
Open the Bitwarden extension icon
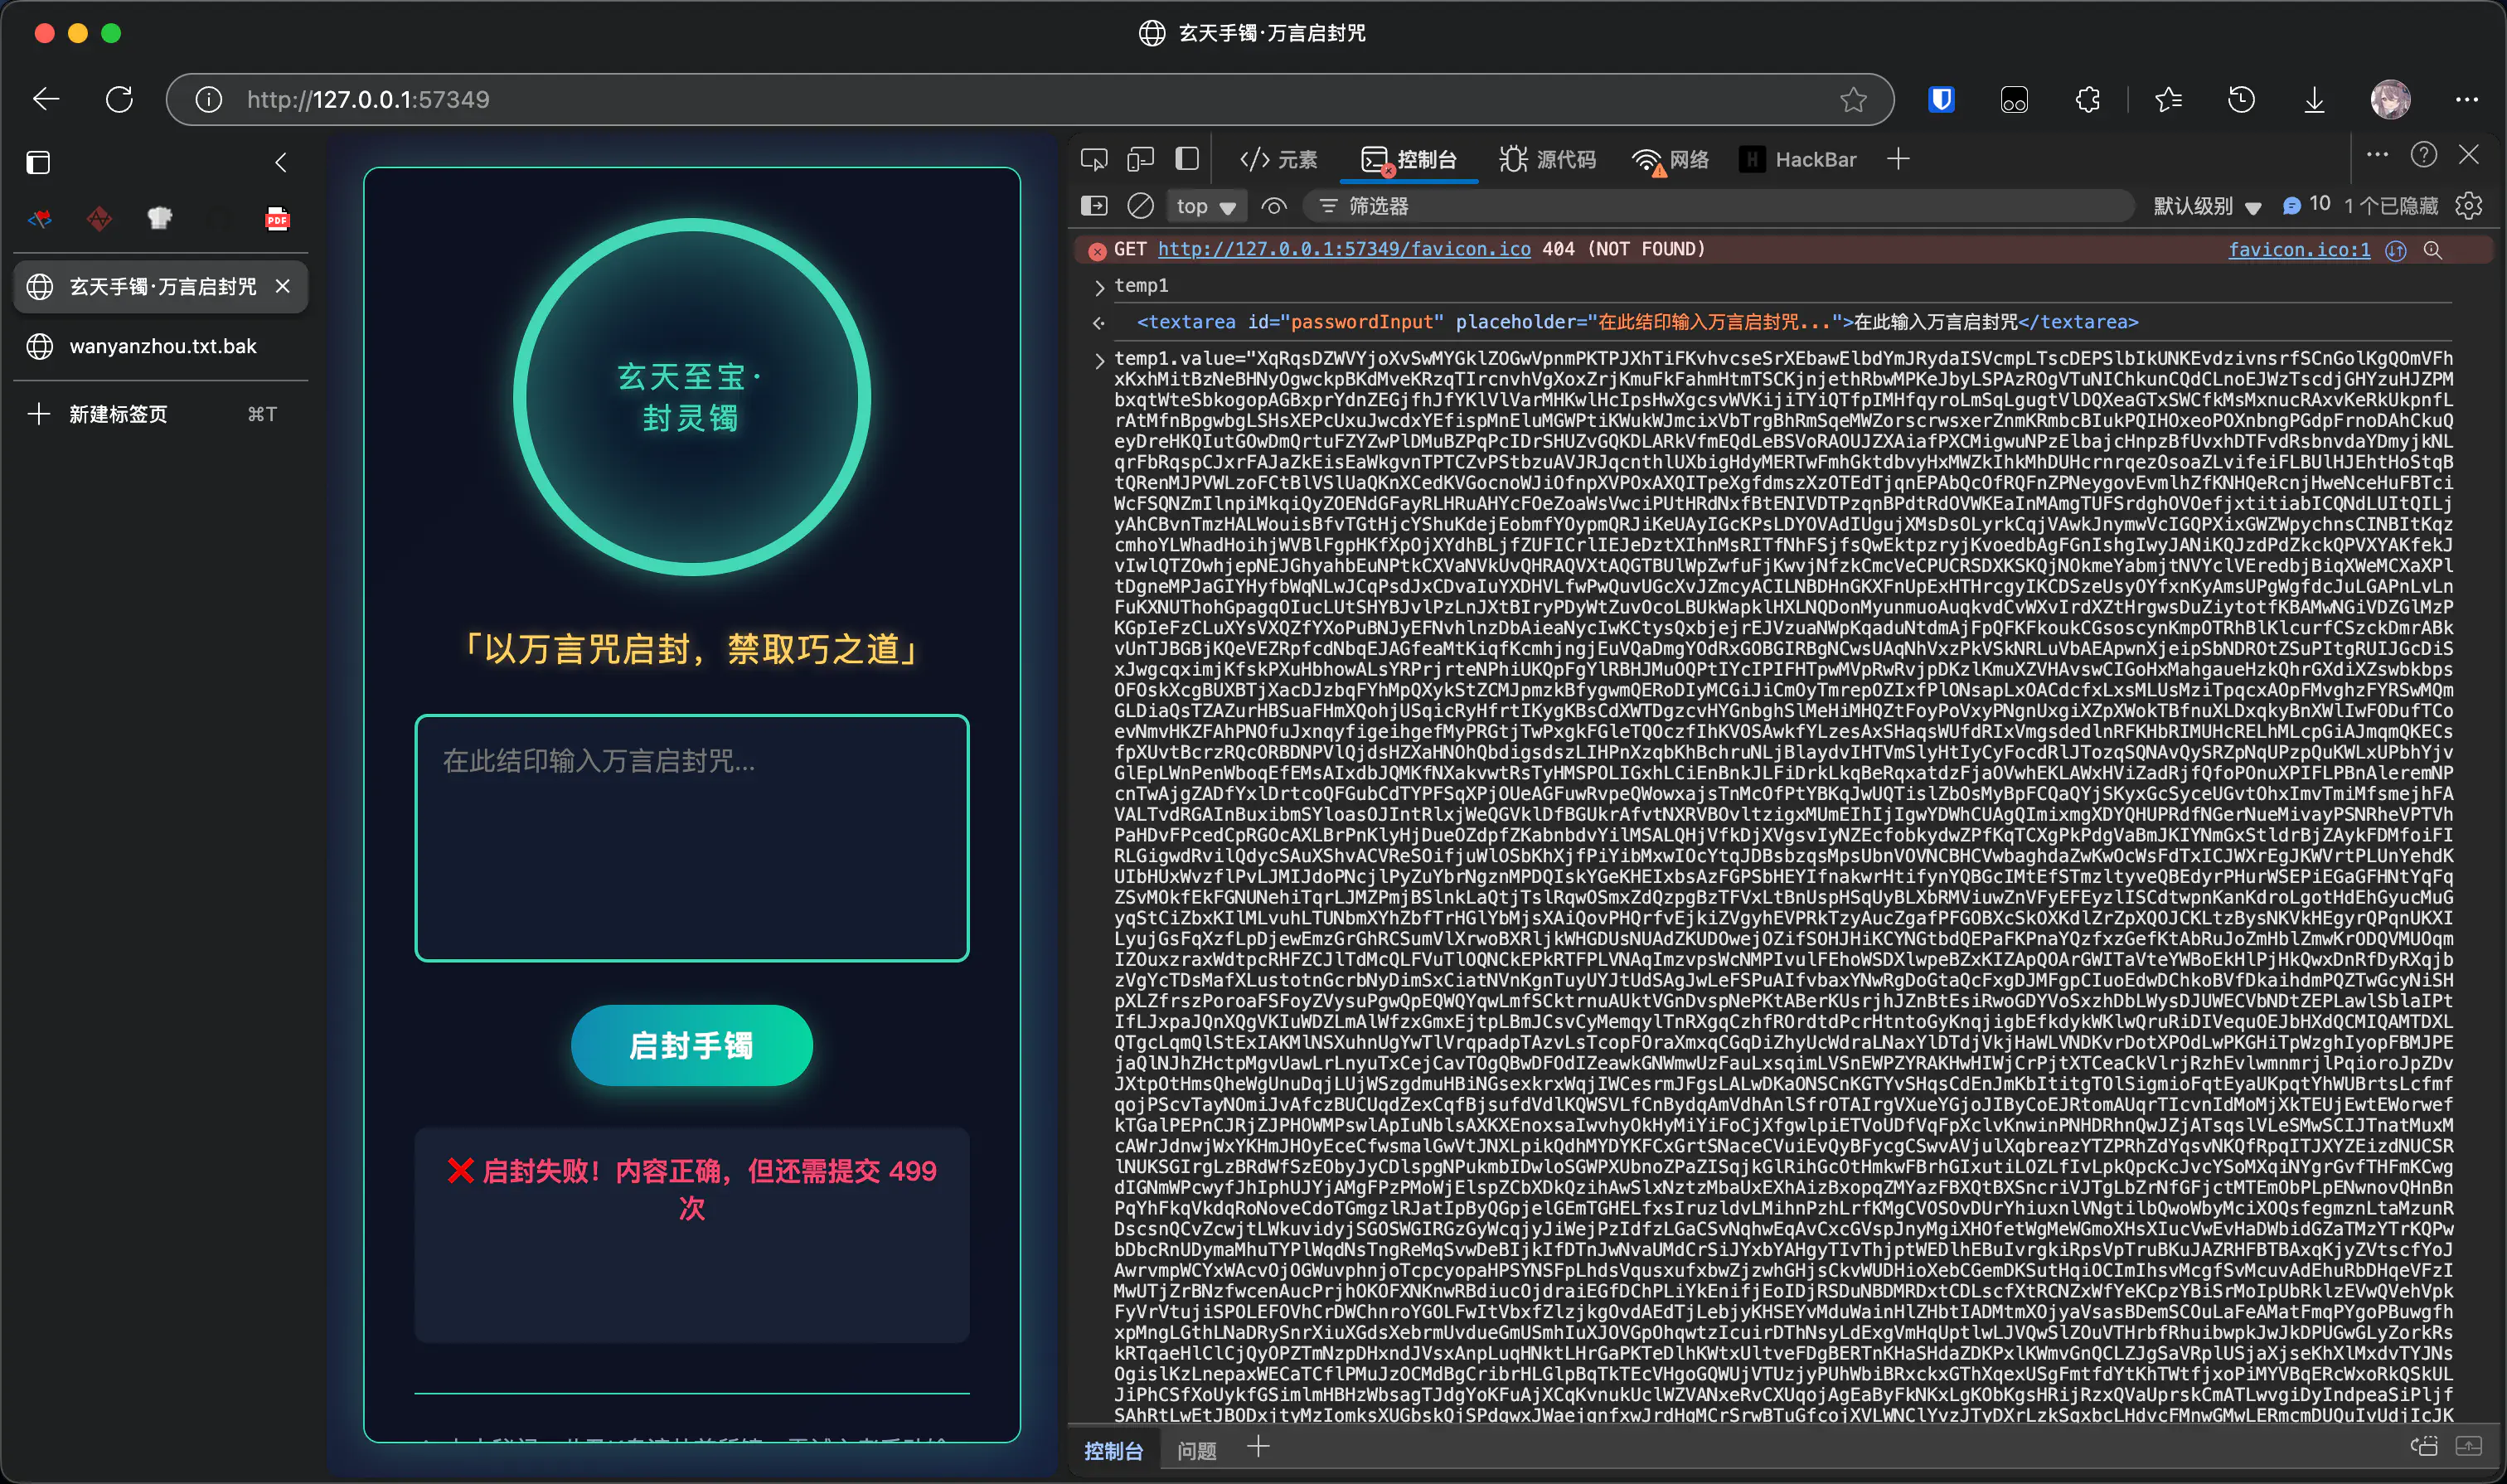coord(1941,99)
